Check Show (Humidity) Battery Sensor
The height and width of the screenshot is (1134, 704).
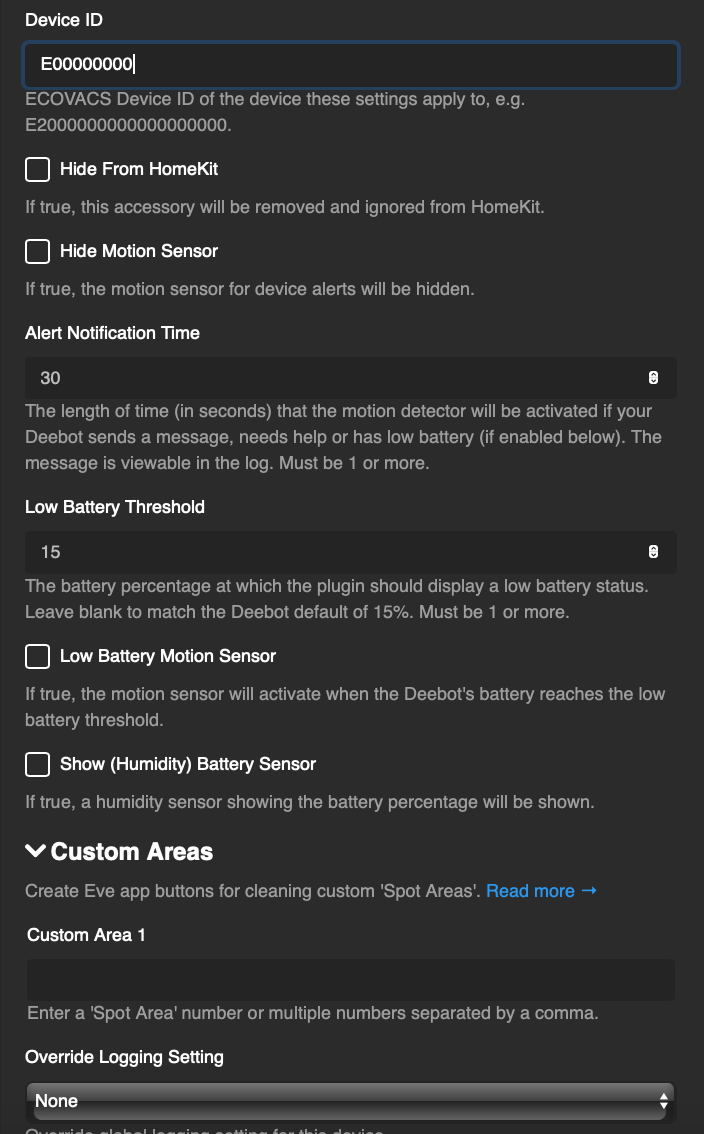pyautogui.click(x=37, y=764)
